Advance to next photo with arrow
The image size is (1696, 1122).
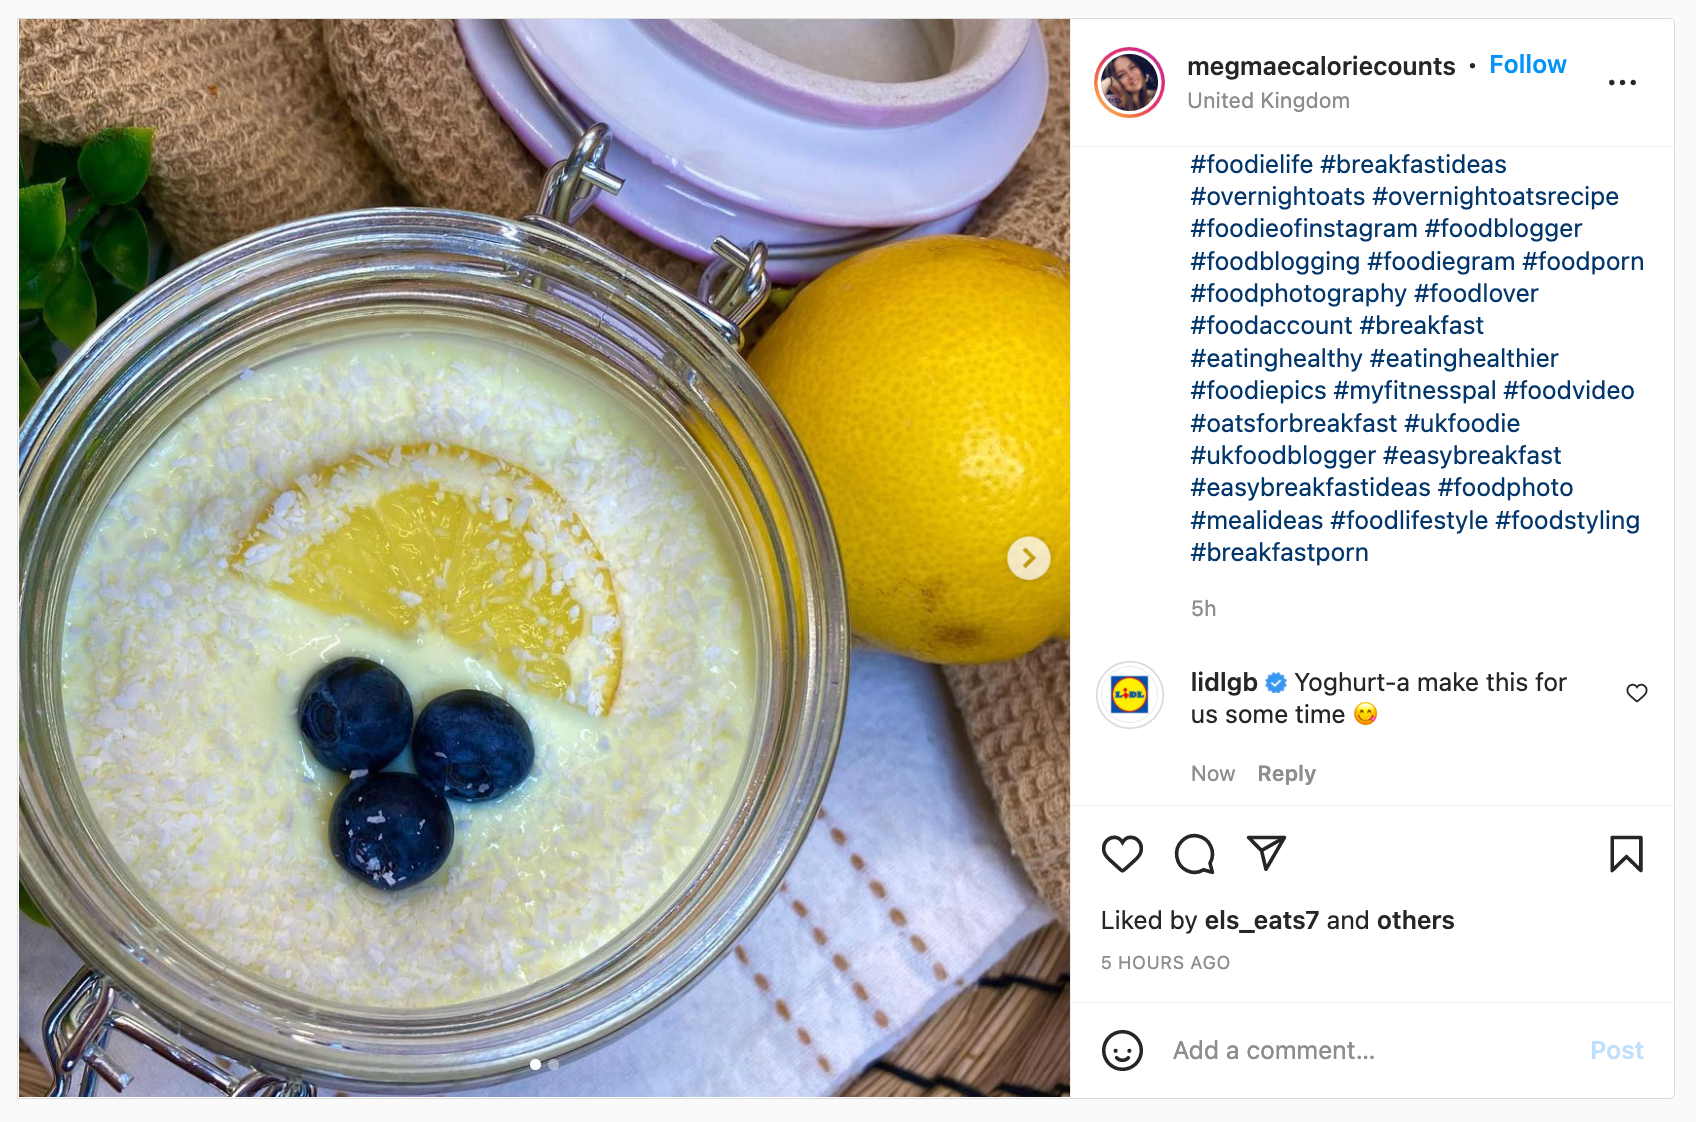coord(1029,558)
